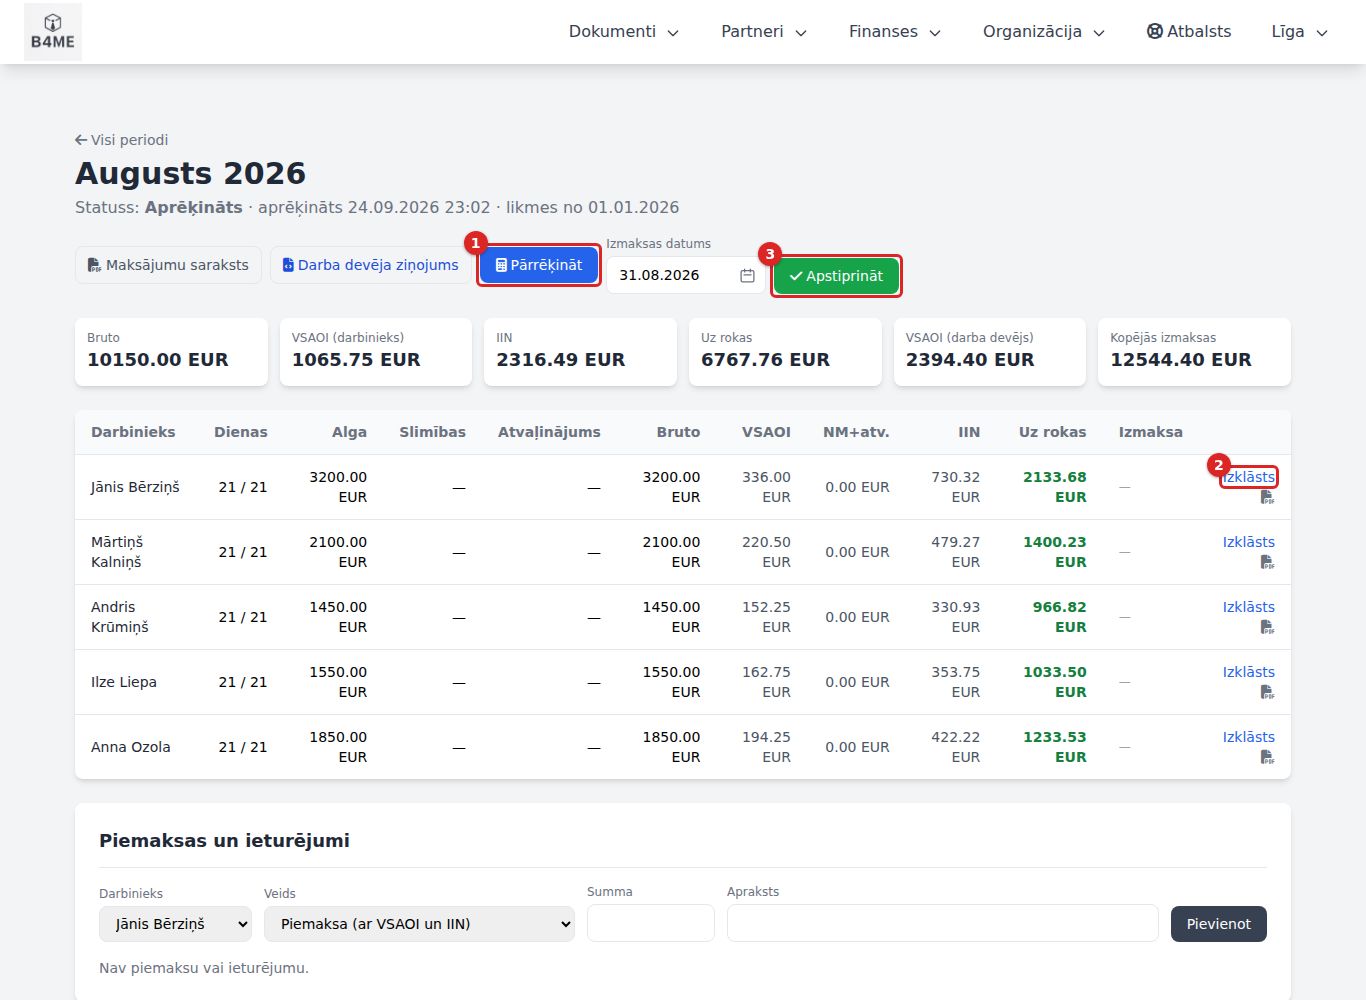The image size is (1366, 1000).
Task: Open the Veids type dropdown
Action: 419,924
